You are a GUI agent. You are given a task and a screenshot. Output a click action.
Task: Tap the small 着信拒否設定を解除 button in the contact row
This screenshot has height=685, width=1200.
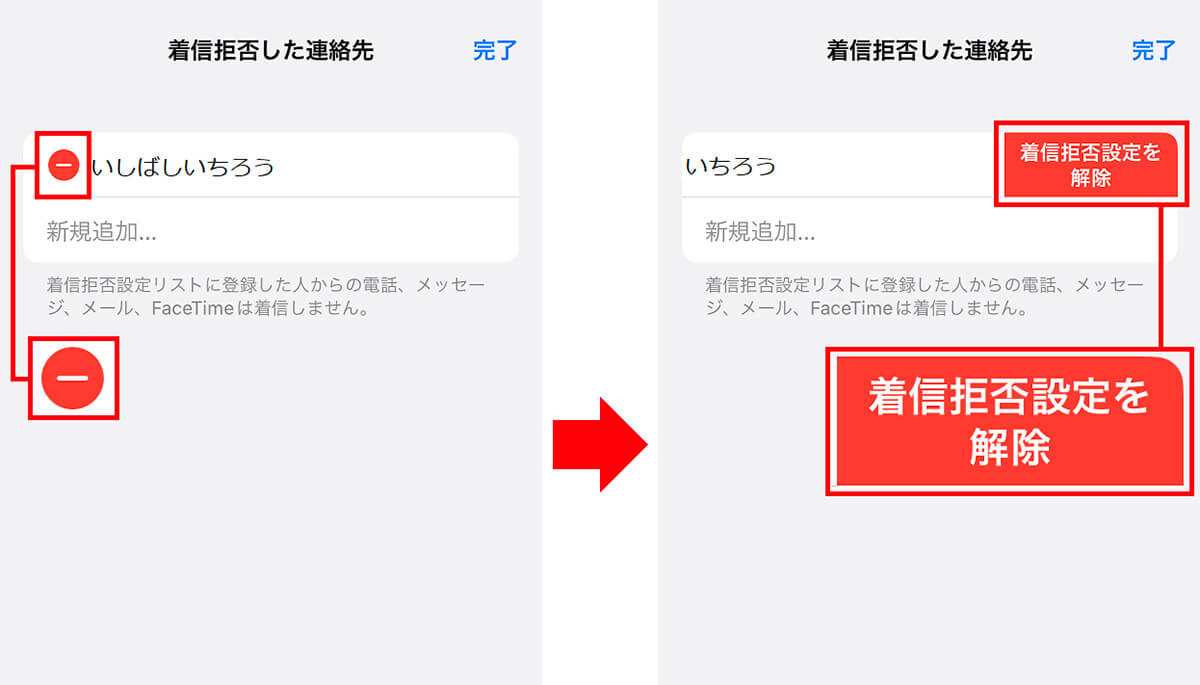(1090, 165)
